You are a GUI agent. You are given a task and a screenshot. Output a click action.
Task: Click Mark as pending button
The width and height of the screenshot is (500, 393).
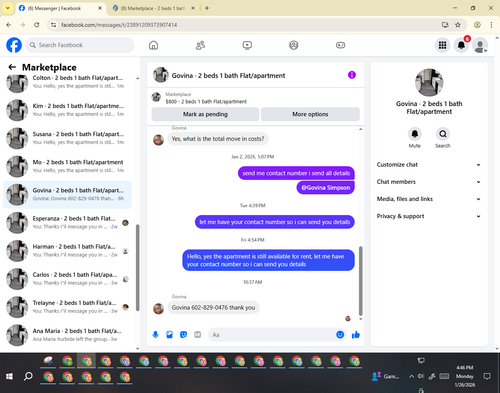click(x=205, y=114)
